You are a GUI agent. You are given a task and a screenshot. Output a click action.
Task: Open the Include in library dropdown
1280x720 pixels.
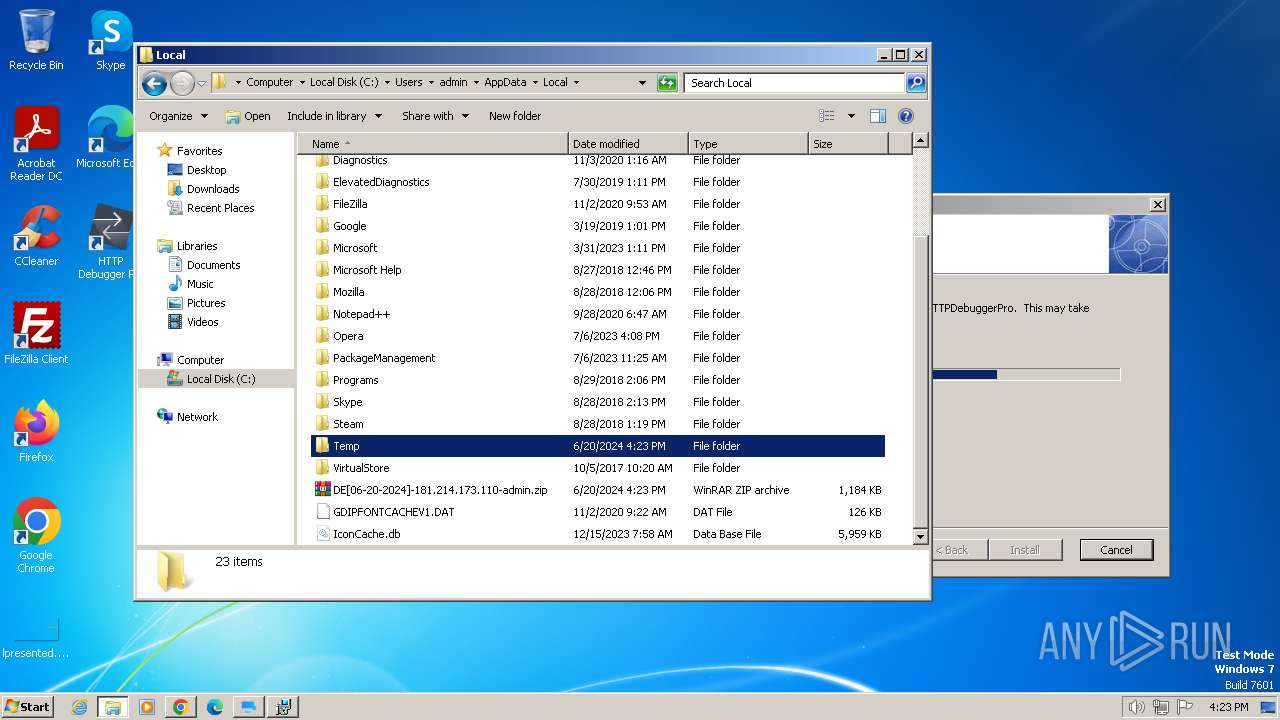tap(334, 116)
